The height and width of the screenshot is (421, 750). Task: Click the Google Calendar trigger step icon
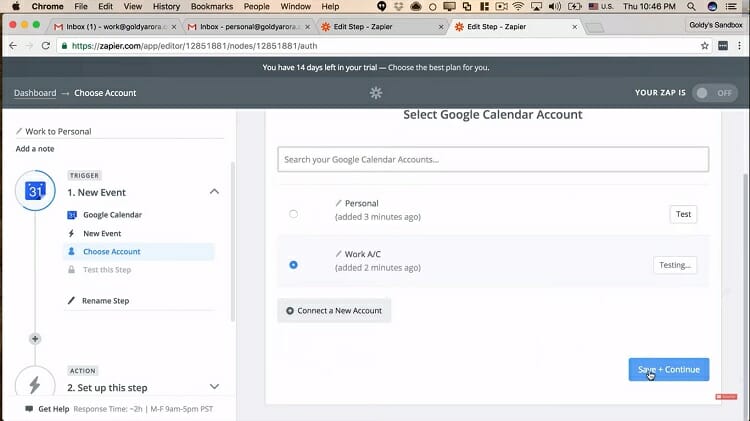point(35,191)
